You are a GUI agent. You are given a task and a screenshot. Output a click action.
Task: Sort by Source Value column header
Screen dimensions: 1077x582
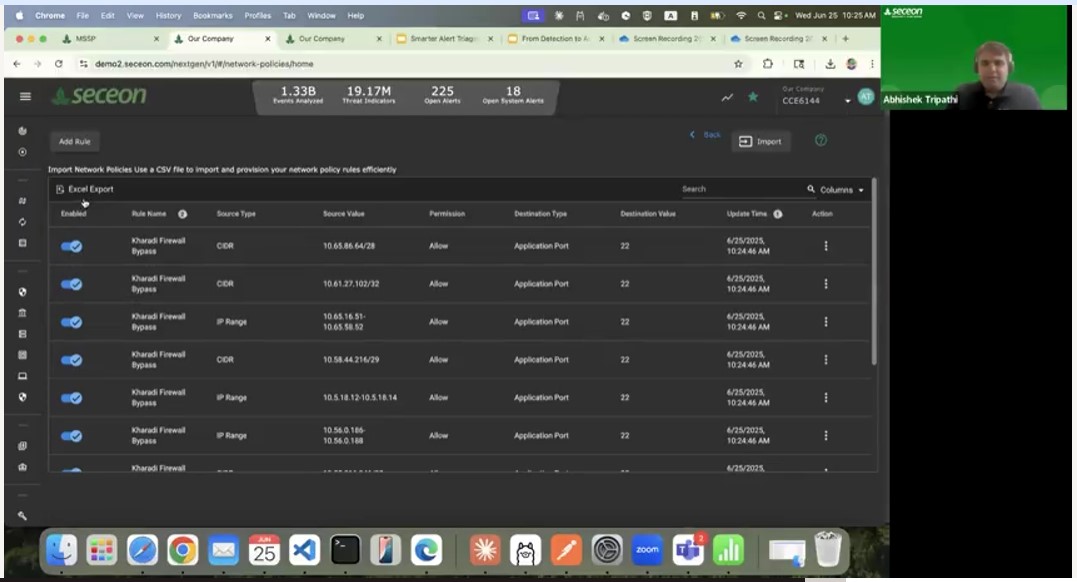(x=343, y=214)
